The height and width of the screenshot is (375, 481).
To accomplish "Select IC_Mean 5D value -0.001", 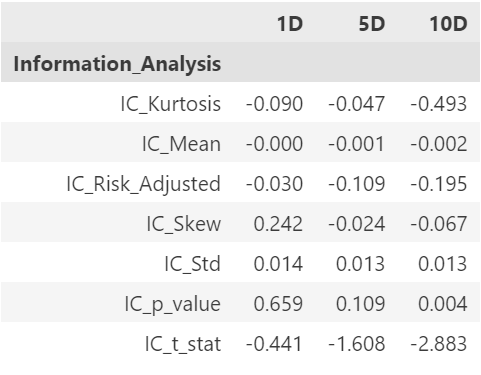I will [x=357, y=144].
